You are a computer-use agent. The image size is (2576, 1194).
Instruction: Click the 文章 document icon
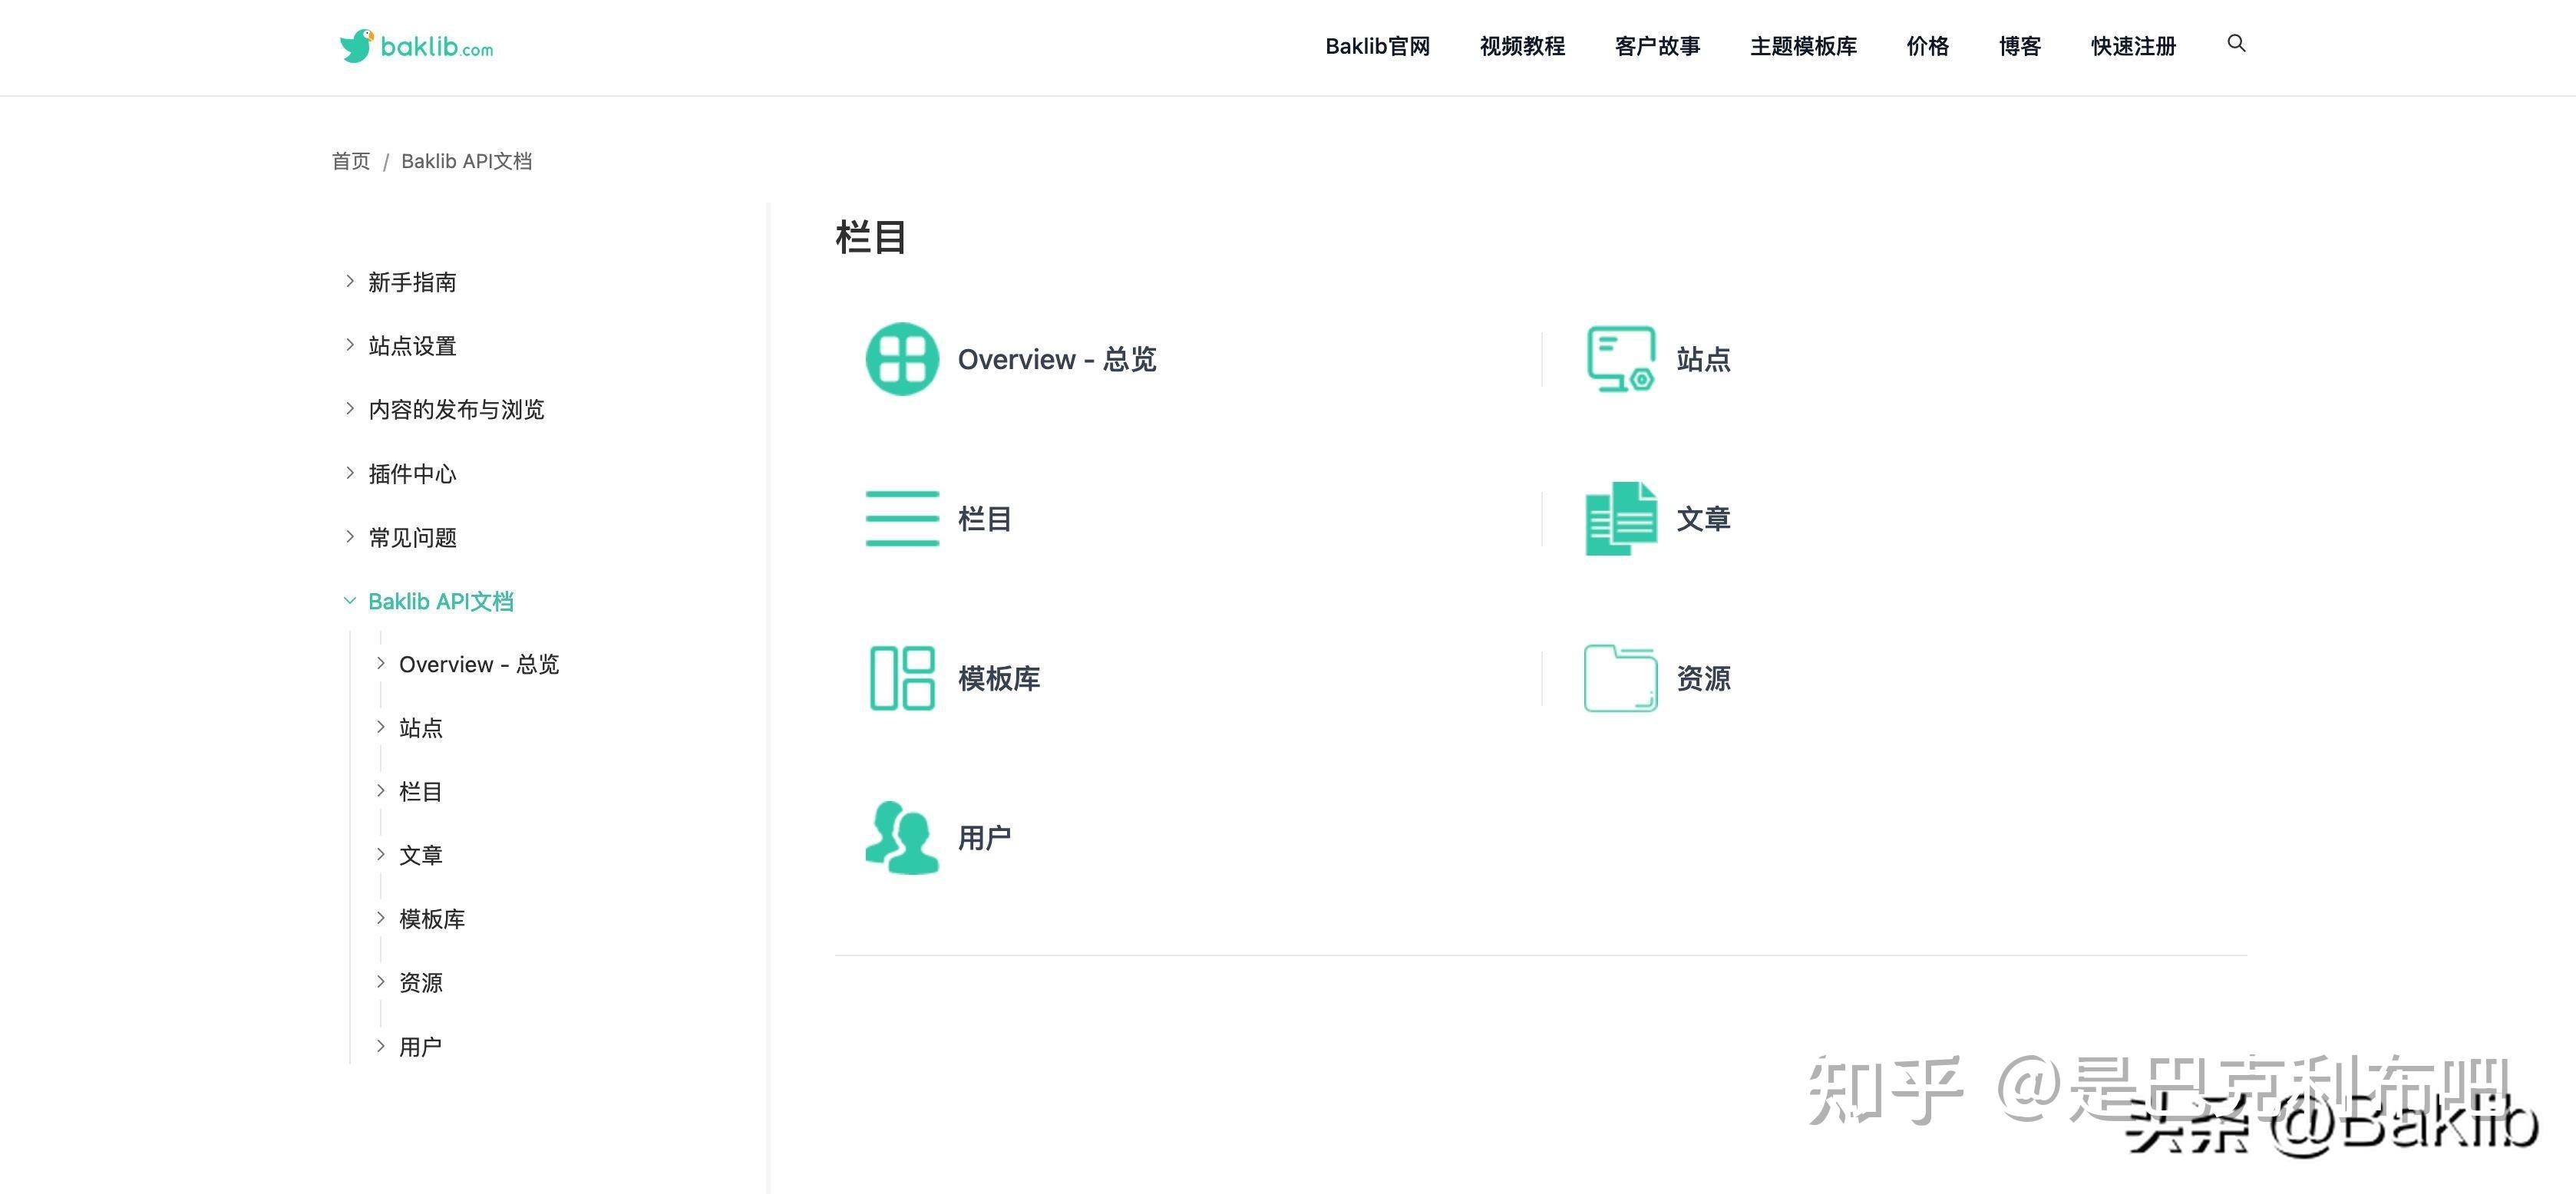[1620, 518]
